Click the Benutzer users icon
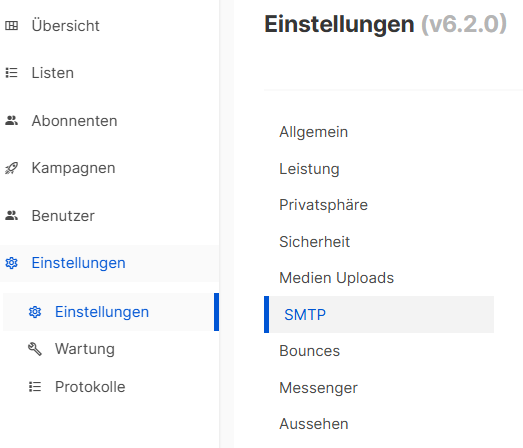This screenshot has width=523, height=448. click(x=12, y=215)
